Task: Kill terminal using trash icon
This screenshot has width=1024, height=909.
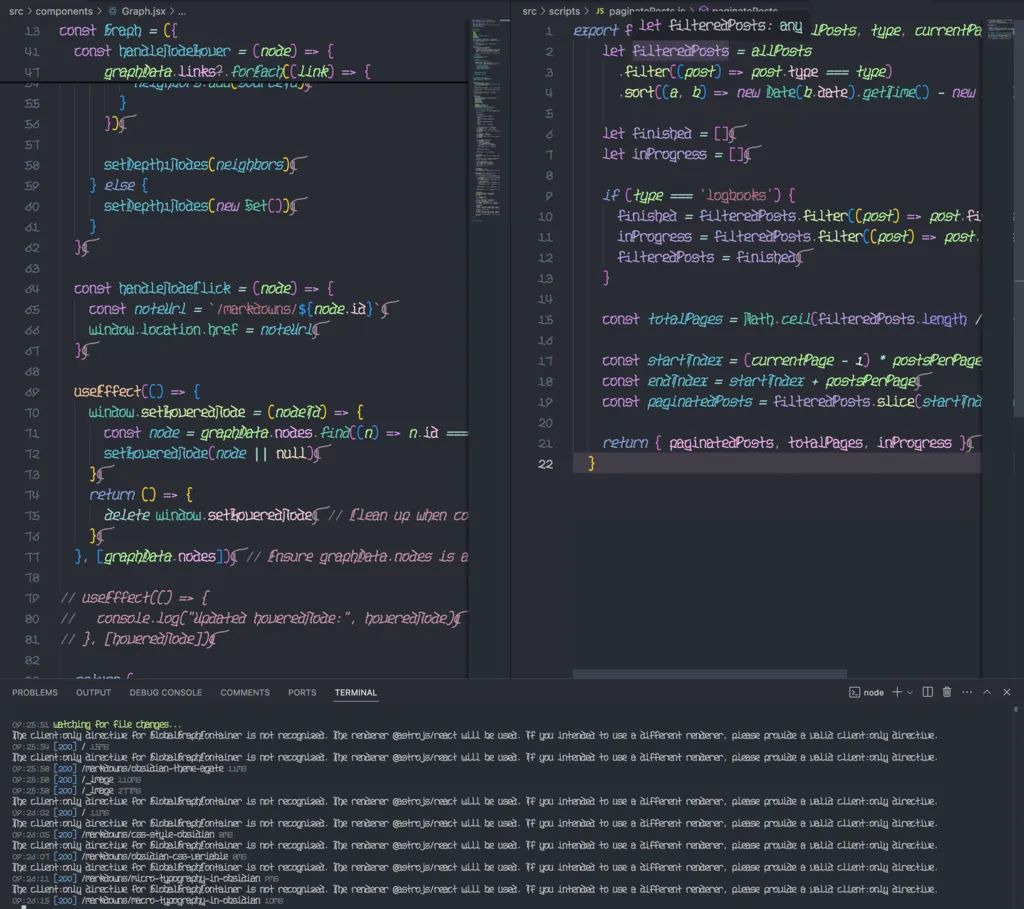Action: point(947,692)
